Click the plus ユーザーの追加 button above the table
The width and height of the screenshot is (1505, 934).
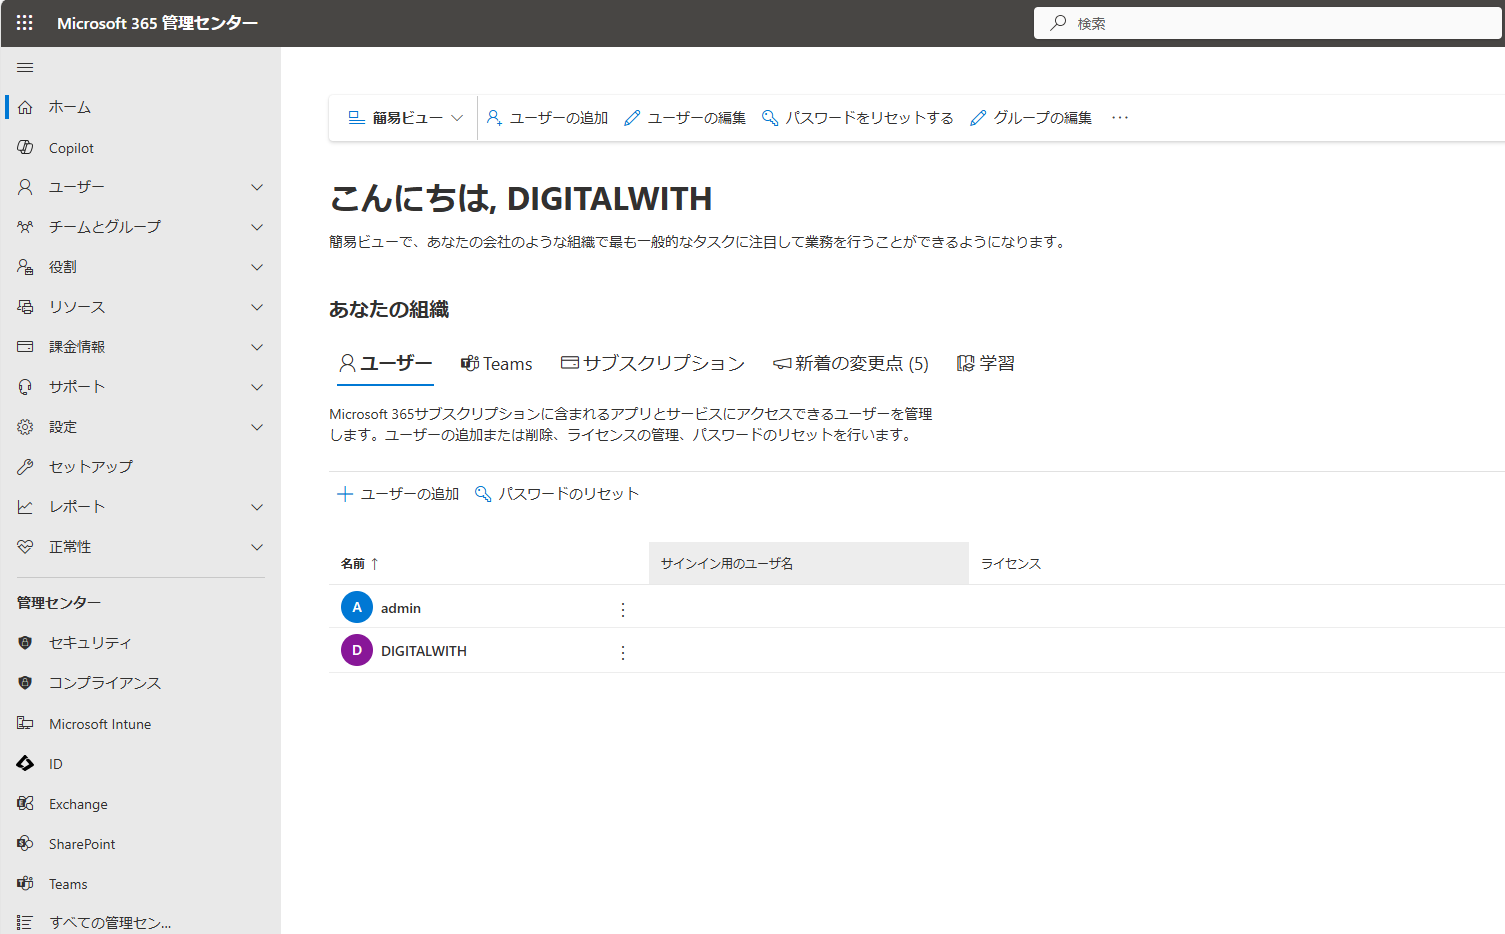coord(398,494)
